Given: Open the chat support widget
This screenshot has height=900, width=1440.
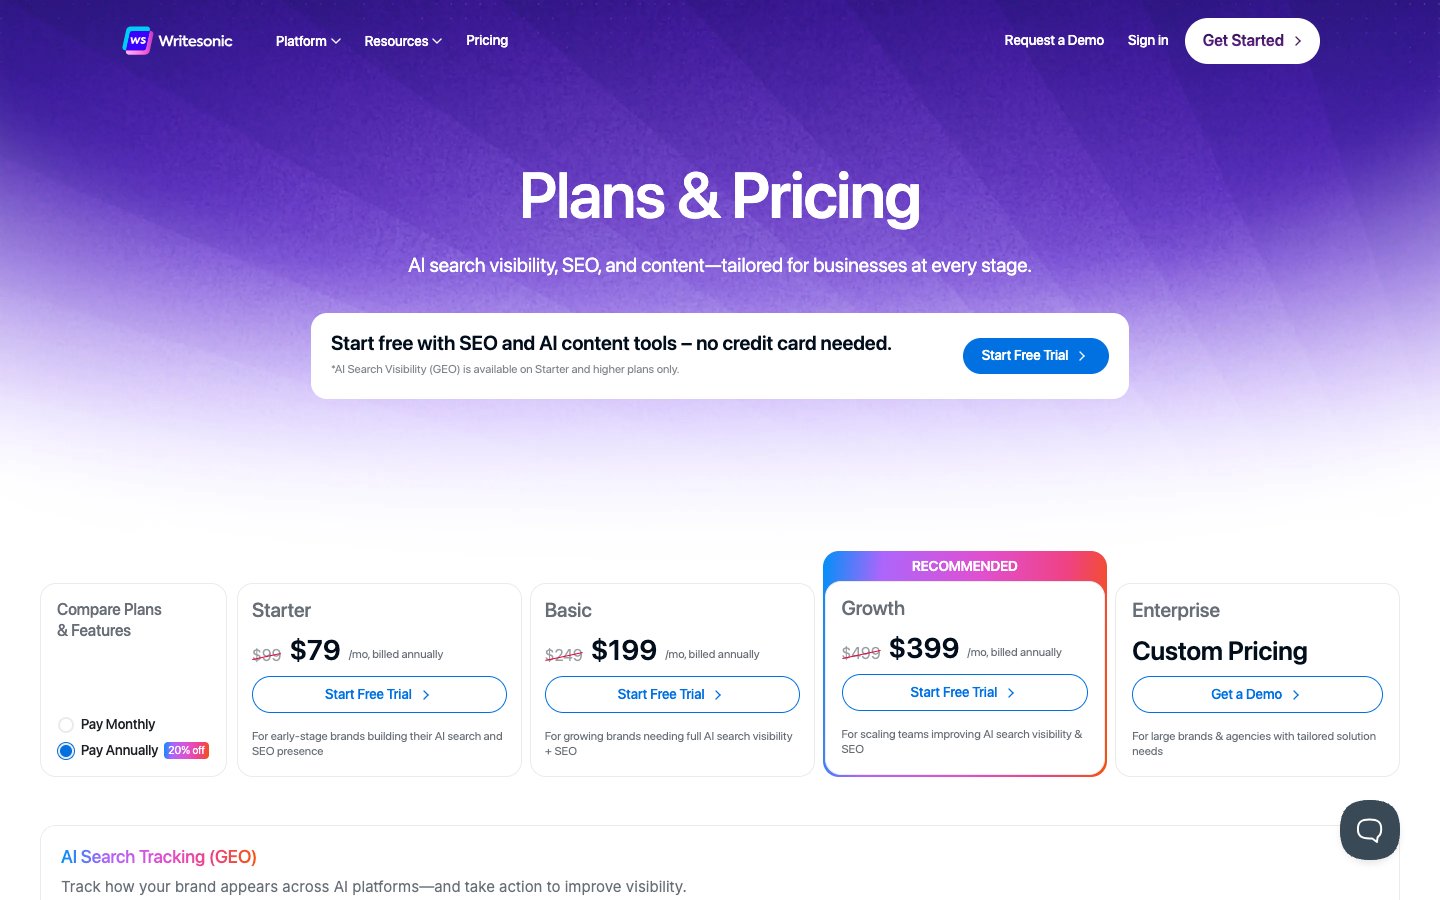Looking at the screenshot, I should tap(1369, 829).
